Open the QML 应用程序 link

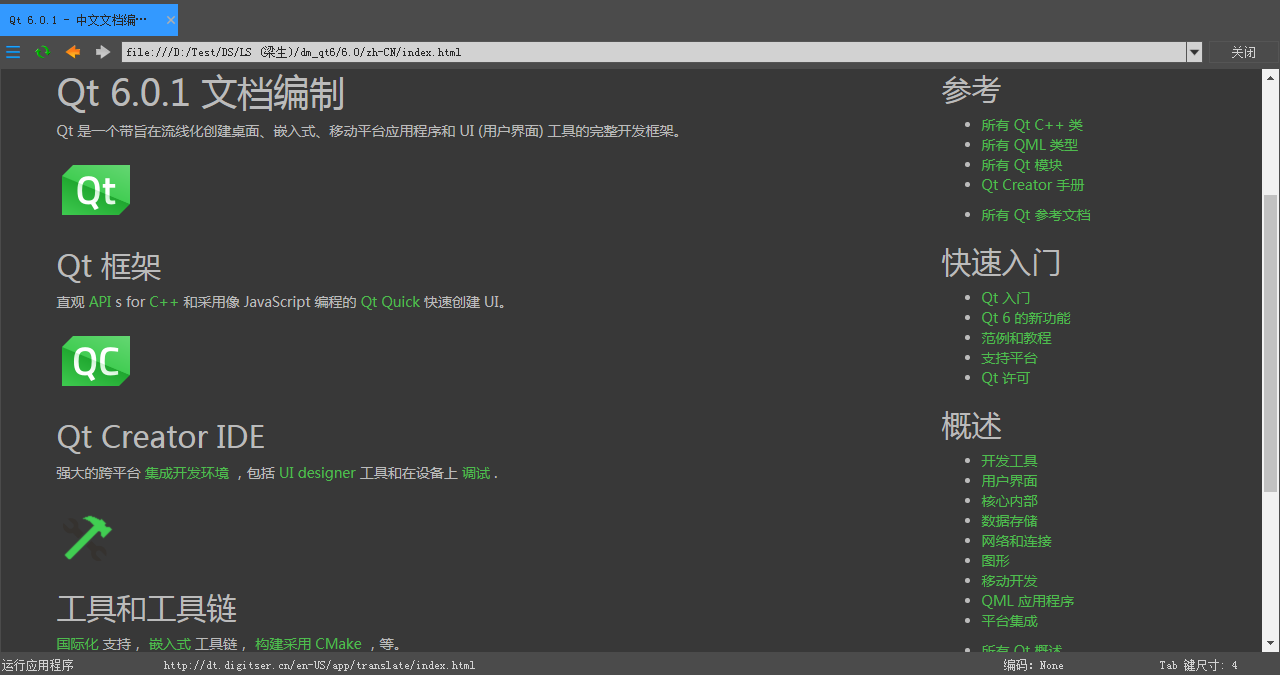(1027, 601)
